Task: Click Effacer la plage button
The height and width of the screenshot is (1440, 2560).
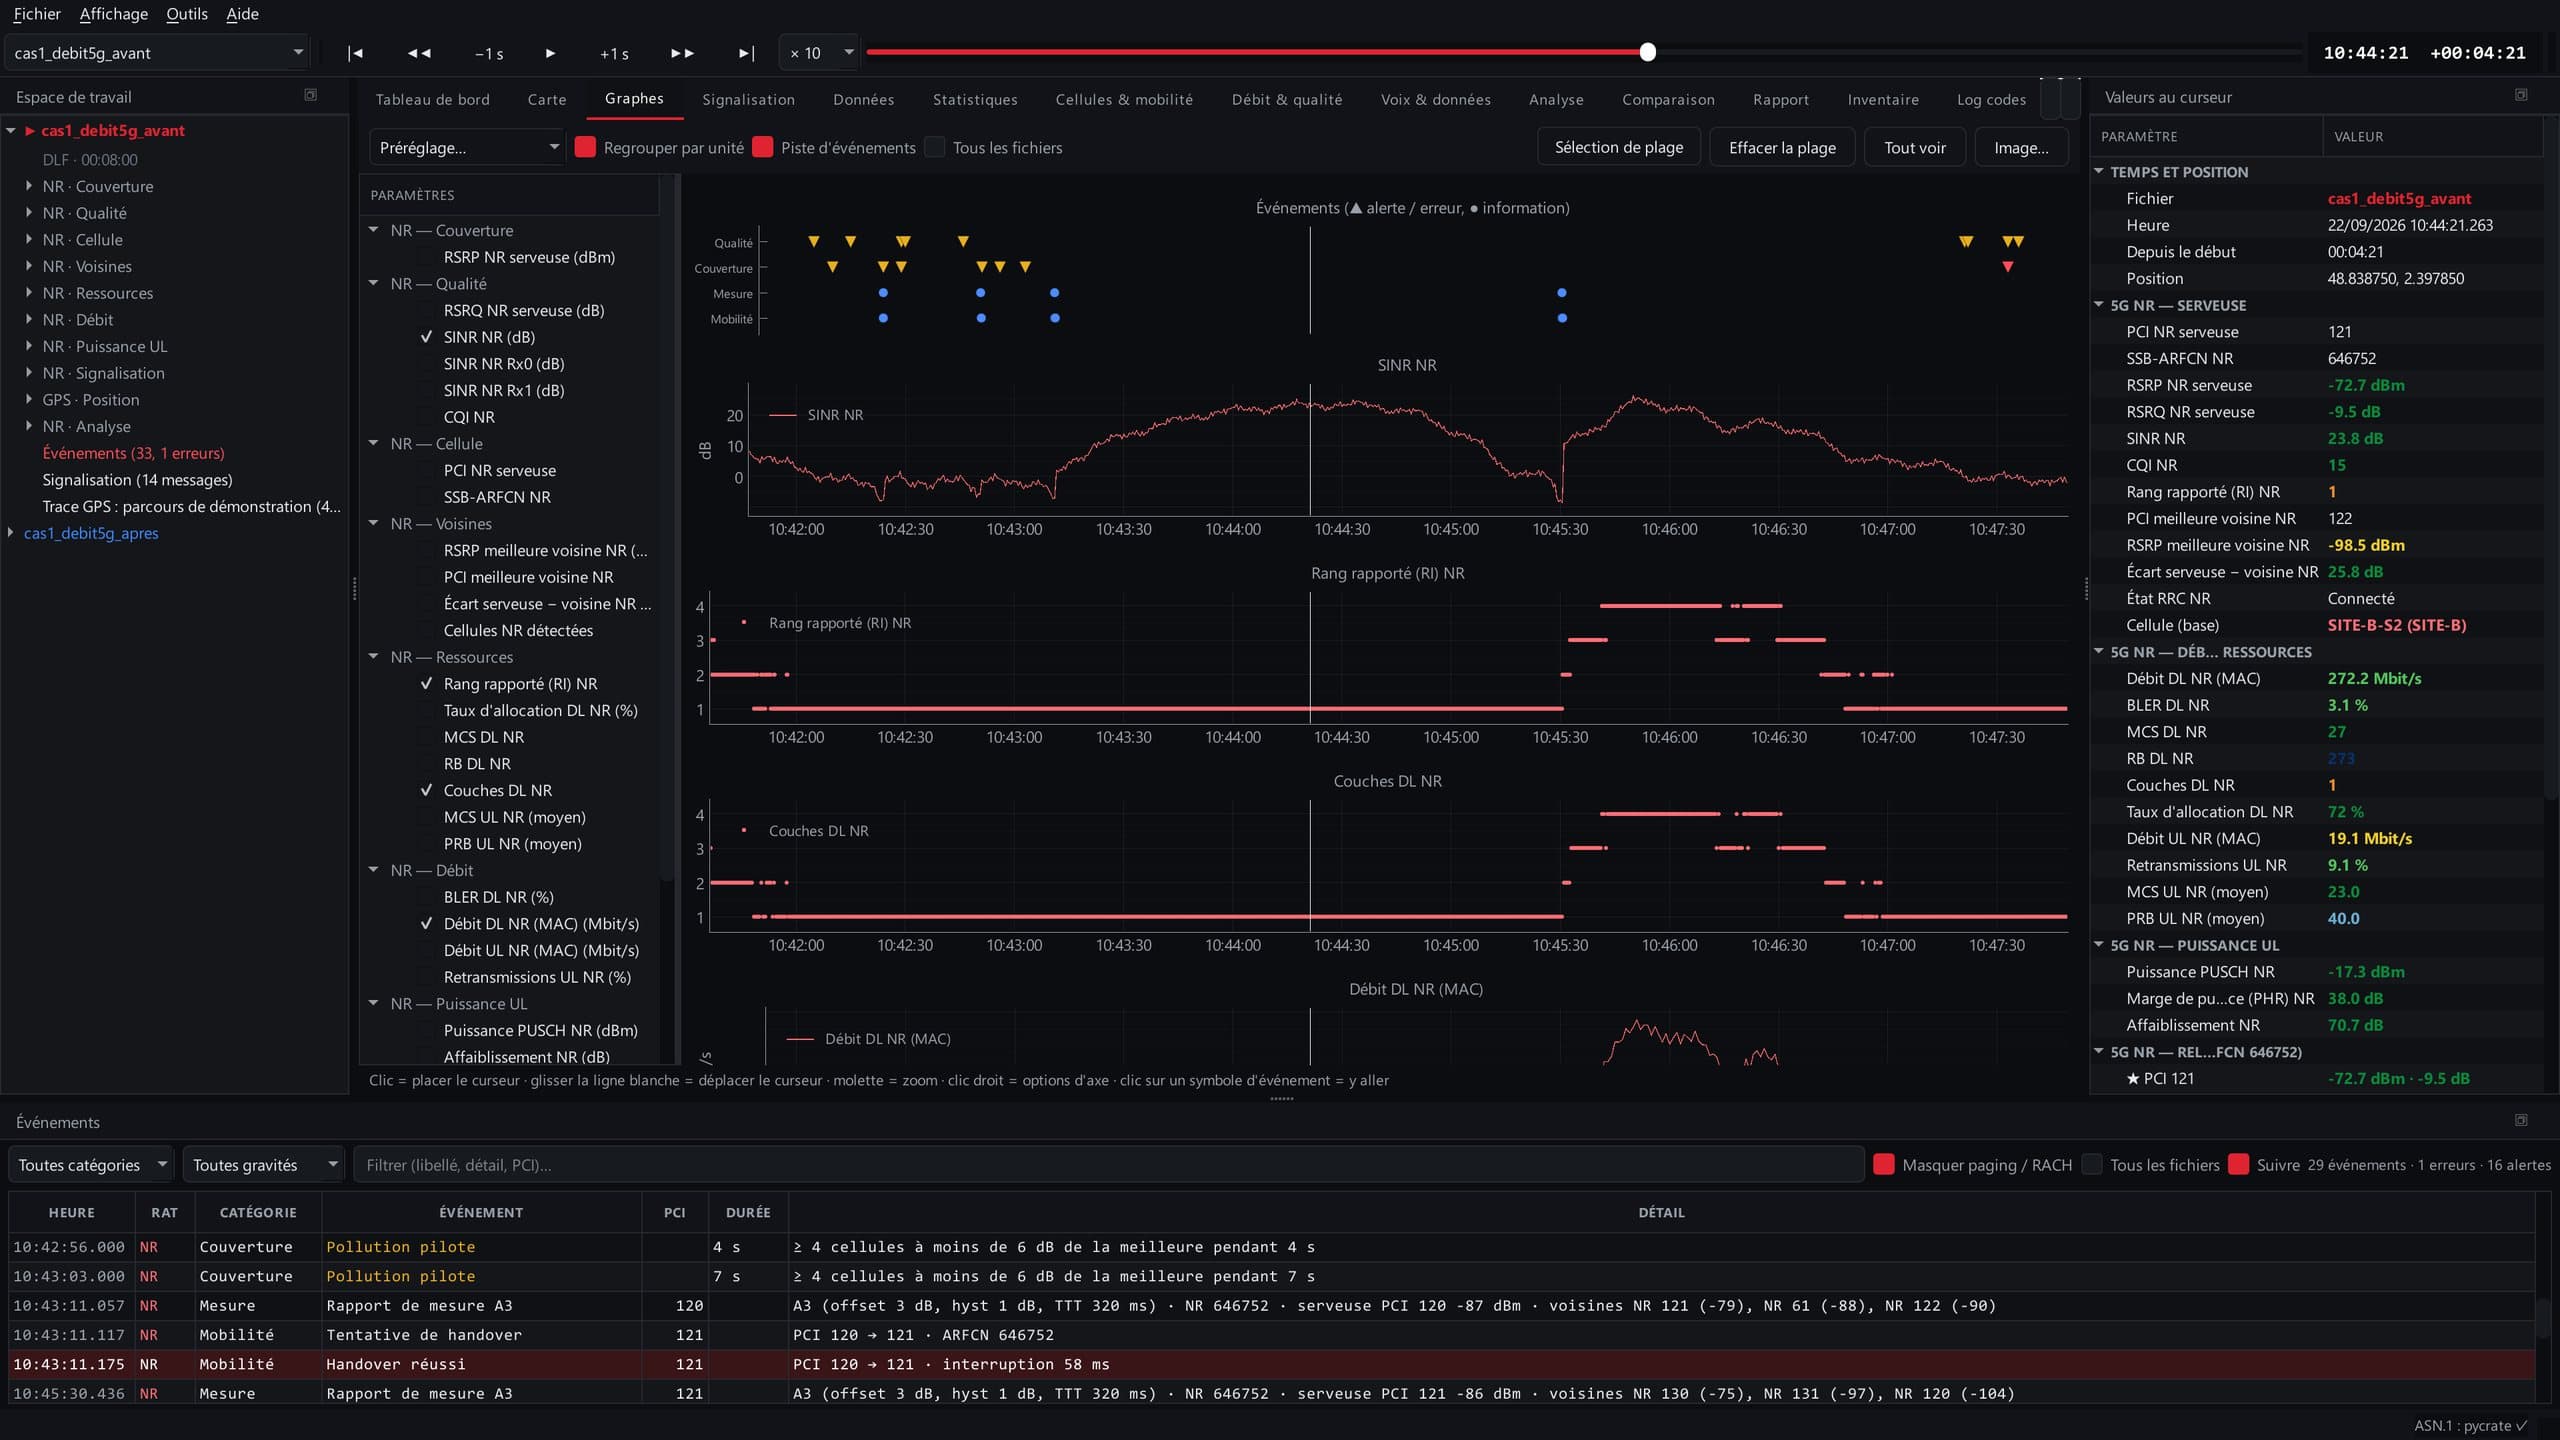Action: (x=1782, y=147)
